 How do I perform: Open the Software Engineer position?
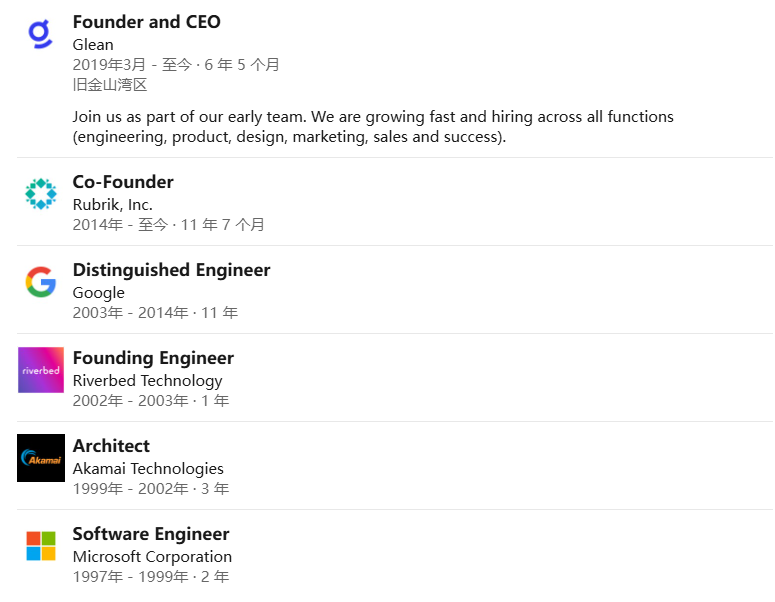(x=151, y=534)
